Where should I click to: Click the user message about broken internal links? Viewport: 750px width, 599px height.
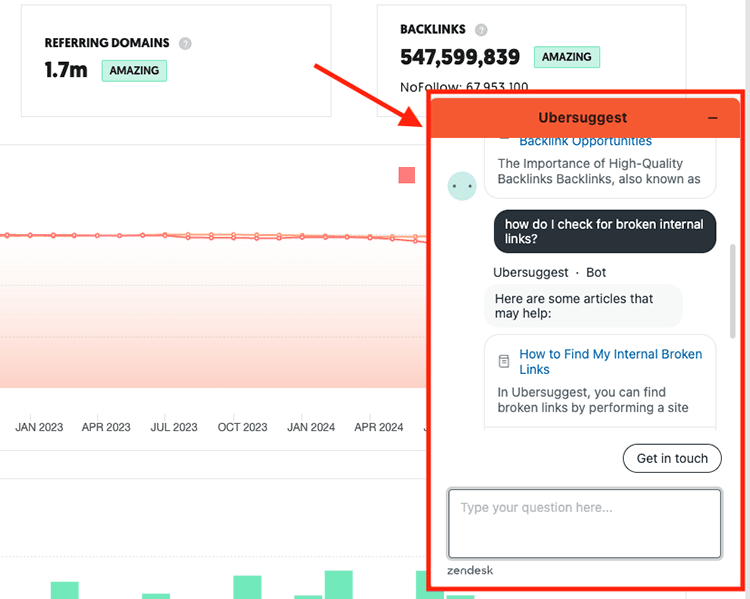(605, 232)
